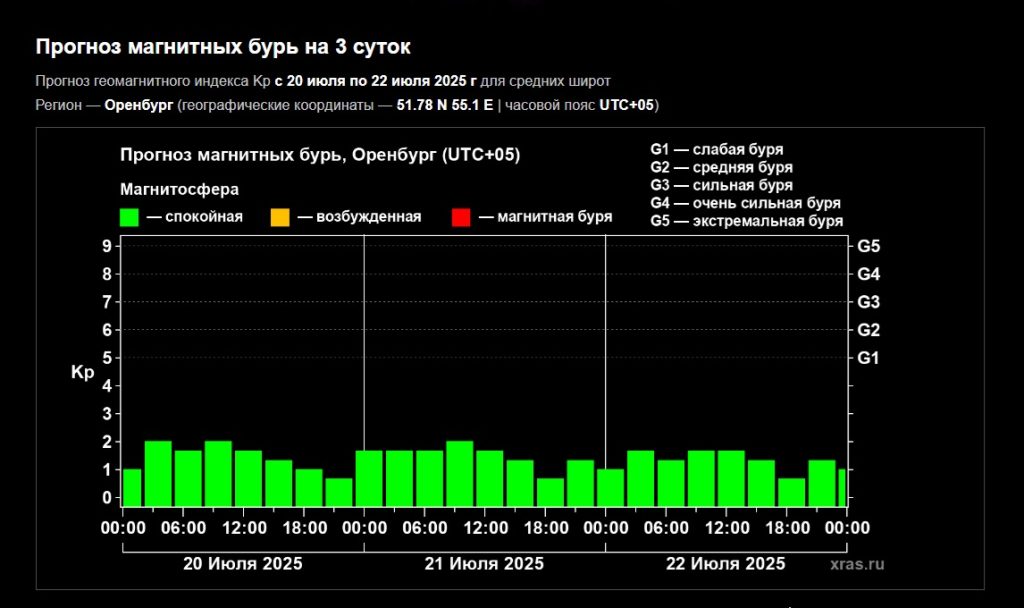Click the G1 label on the right axis
Screen dimensions: 1024x608
[868, 358]
